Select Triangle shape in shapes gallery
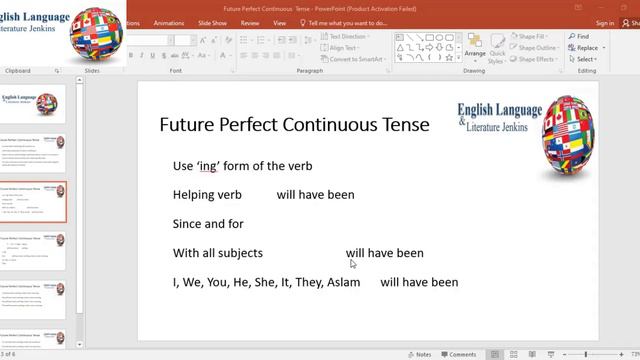640x360 pixels. click(400, 48)
